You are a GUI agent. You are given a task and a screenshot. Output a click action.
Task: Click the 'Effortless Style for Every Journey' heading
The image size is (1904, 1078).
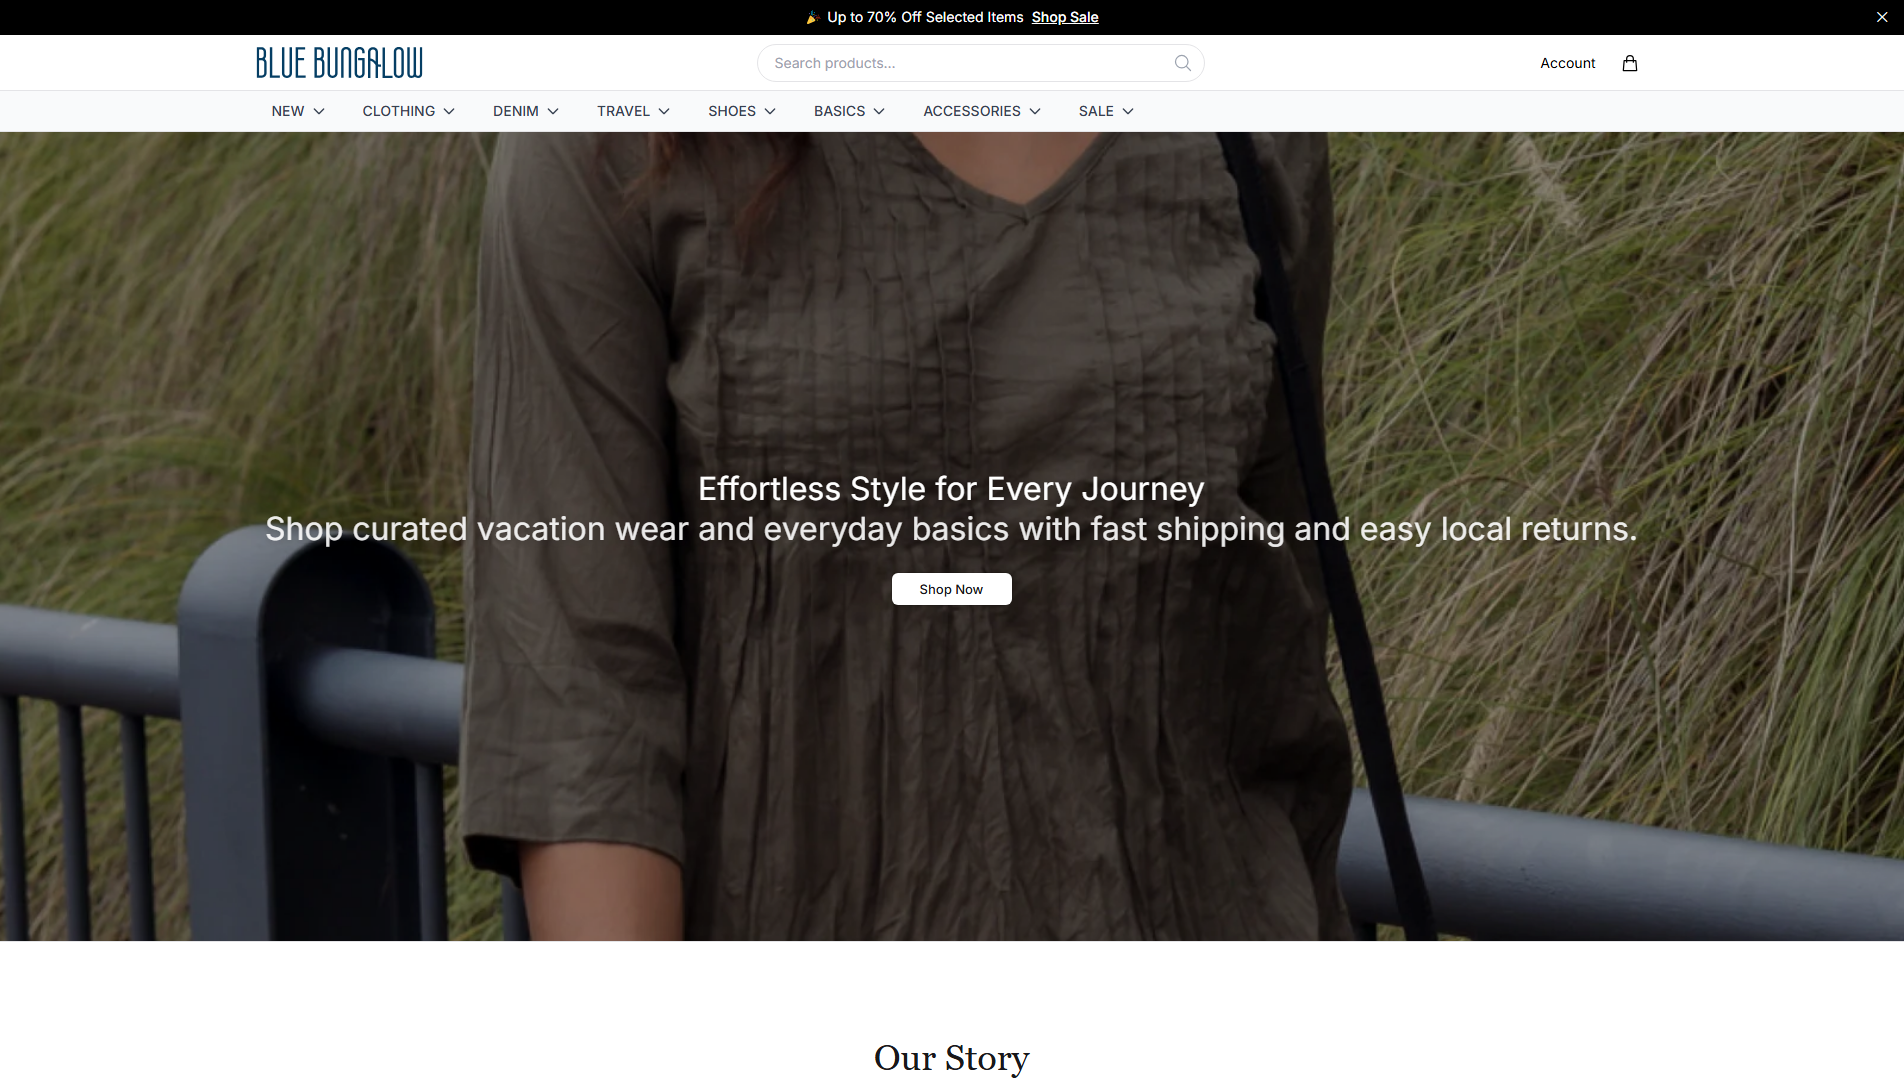(x=951, y=489)
